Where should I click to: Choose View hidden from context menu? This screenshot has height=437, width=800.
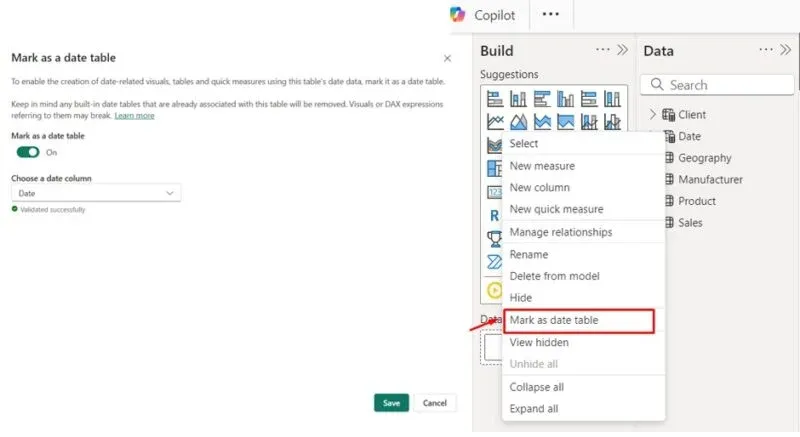coord(583,343)
